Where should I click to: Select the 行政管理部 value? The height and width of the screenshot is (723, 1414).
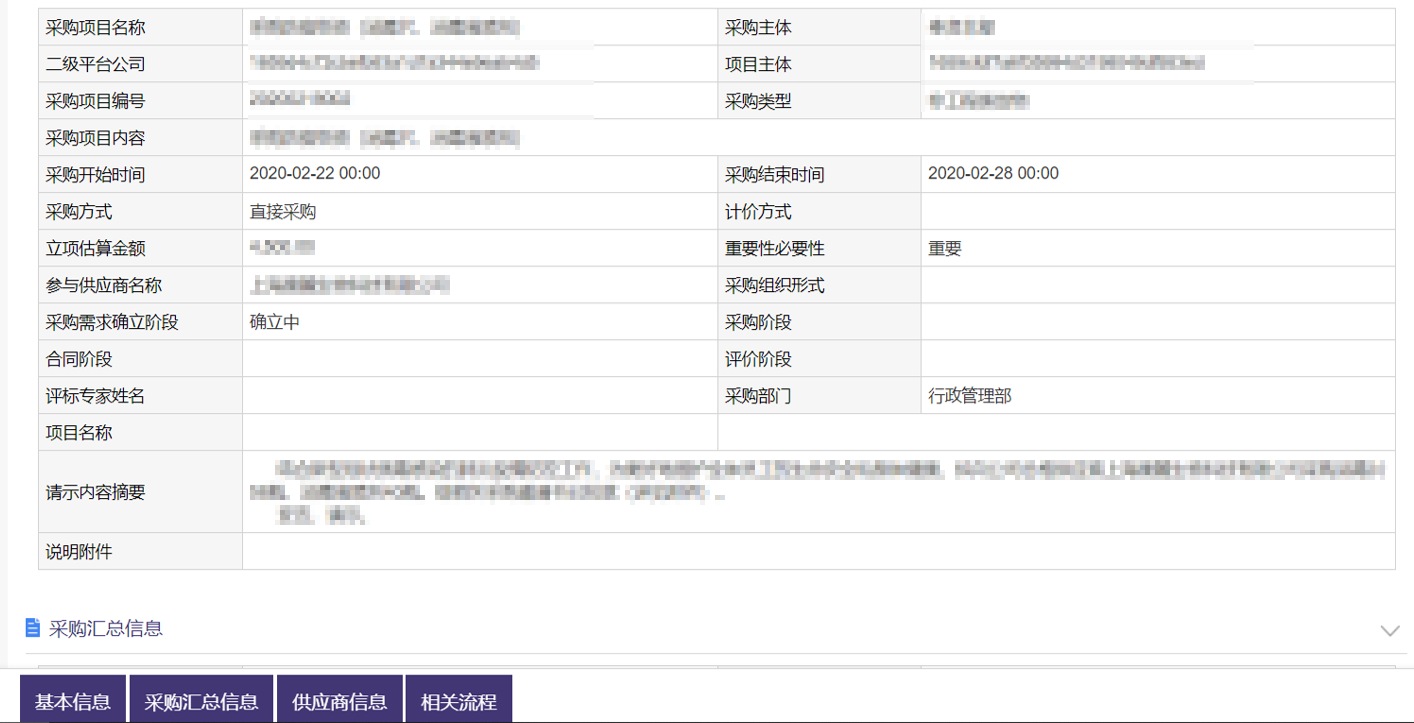970,396
